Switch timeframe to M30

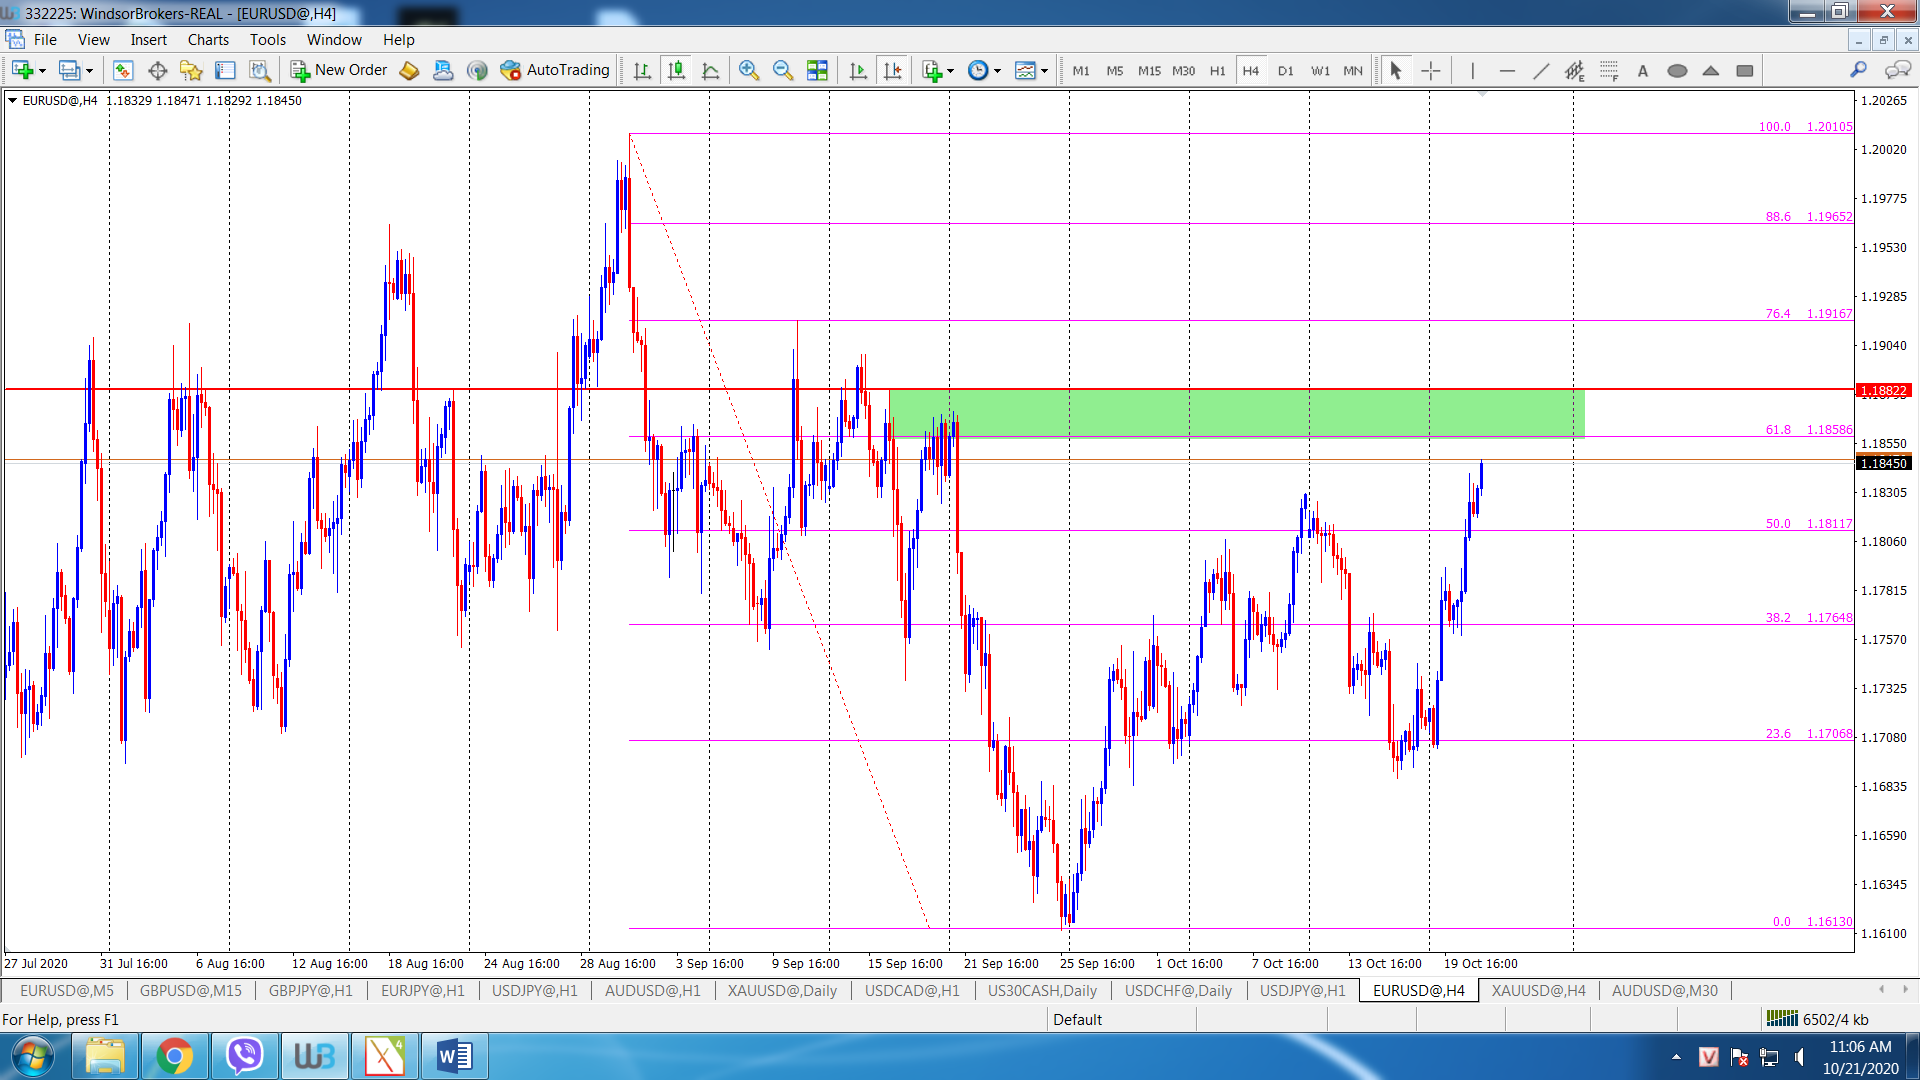(1184, 70)
